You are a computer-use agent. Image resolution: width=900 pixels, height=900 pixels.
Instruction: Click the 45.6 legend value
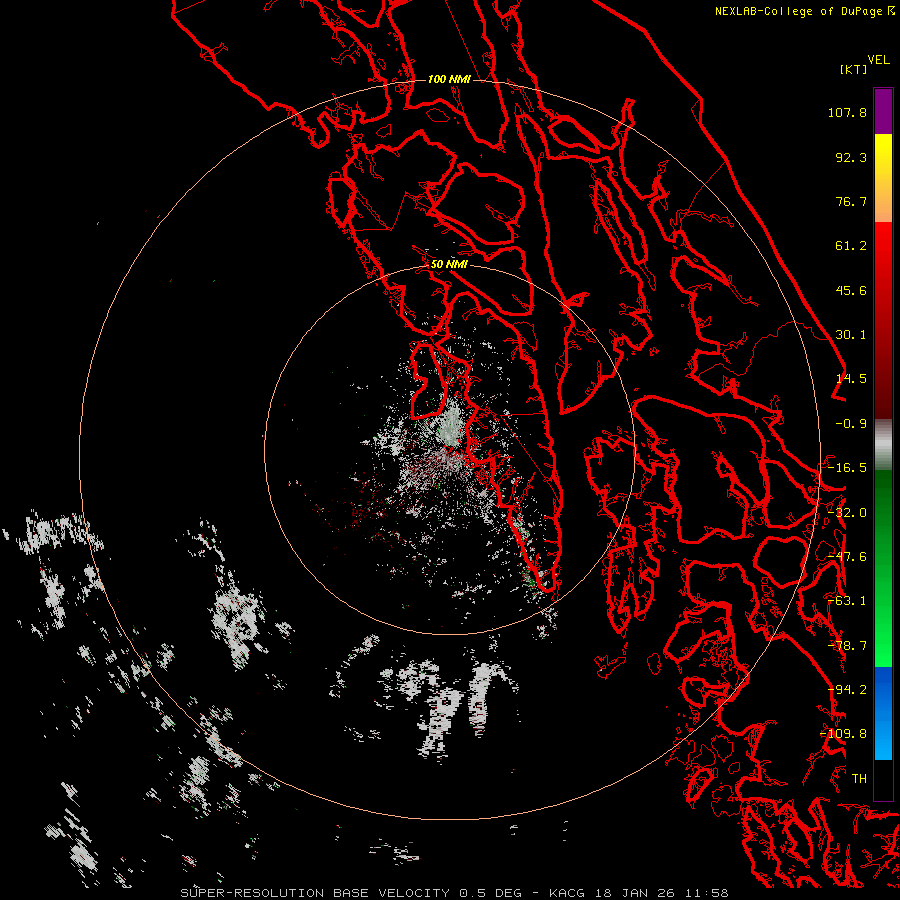851,290
